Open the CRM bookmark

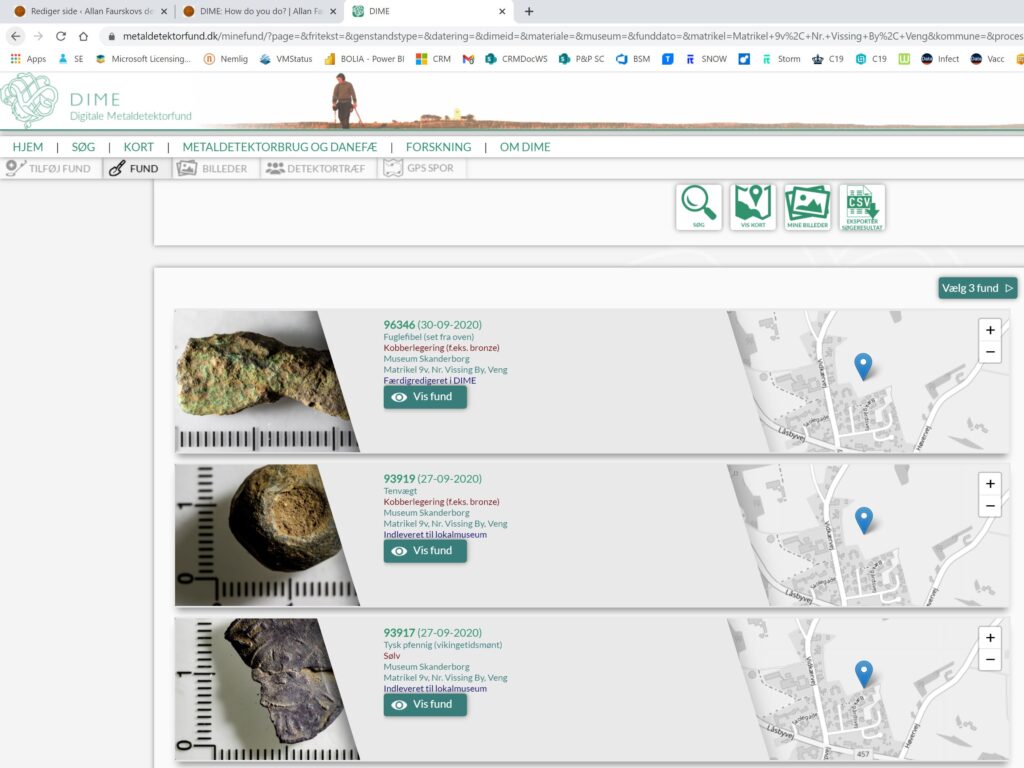(x=434, y=59)
